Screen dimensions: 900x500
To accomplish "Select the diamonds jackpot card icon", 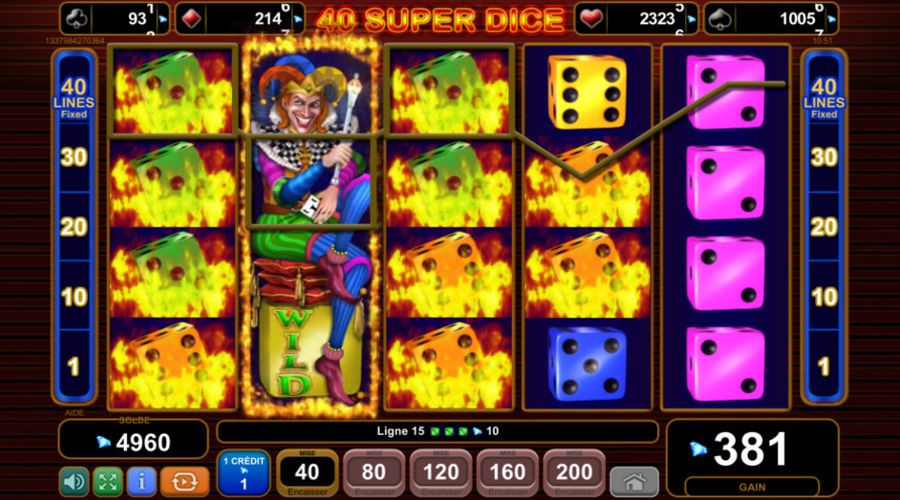I will (191, 19).
